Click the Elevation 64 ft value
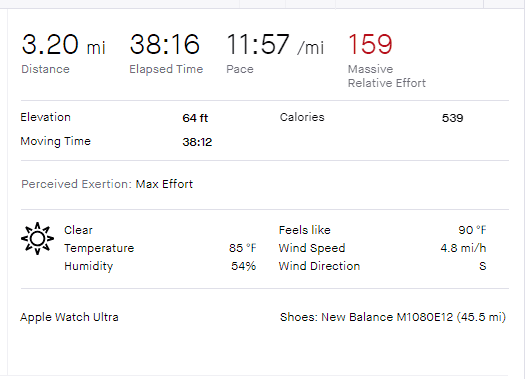 point(195,118)
